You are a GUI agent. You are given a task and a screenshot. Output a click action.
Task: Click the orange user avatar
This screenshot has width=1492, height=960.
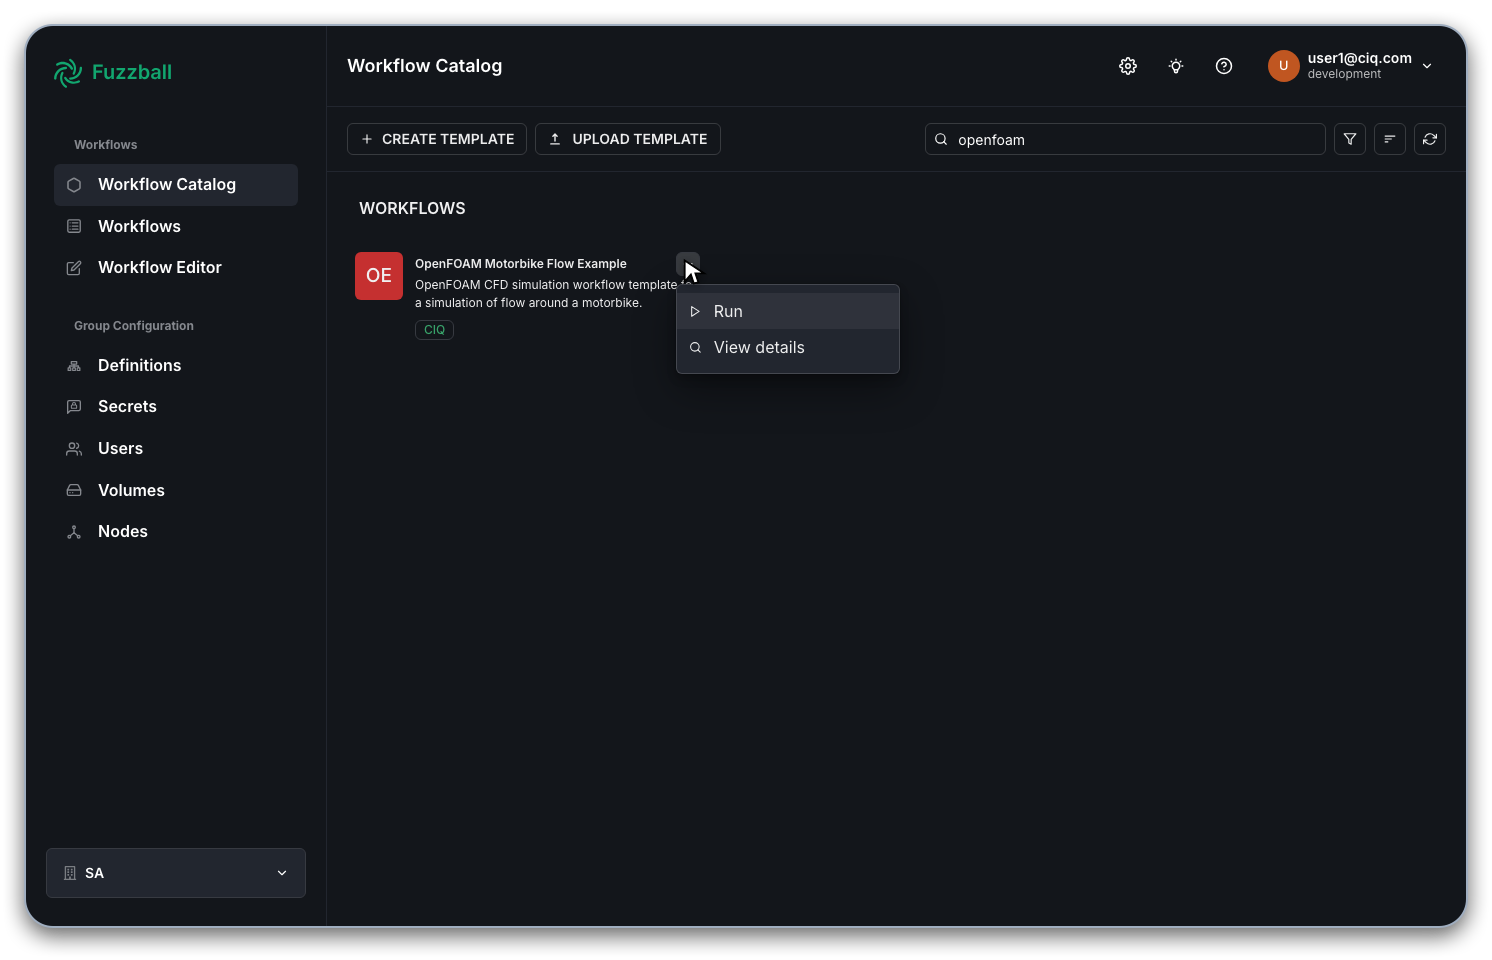tap(1284, 66)
